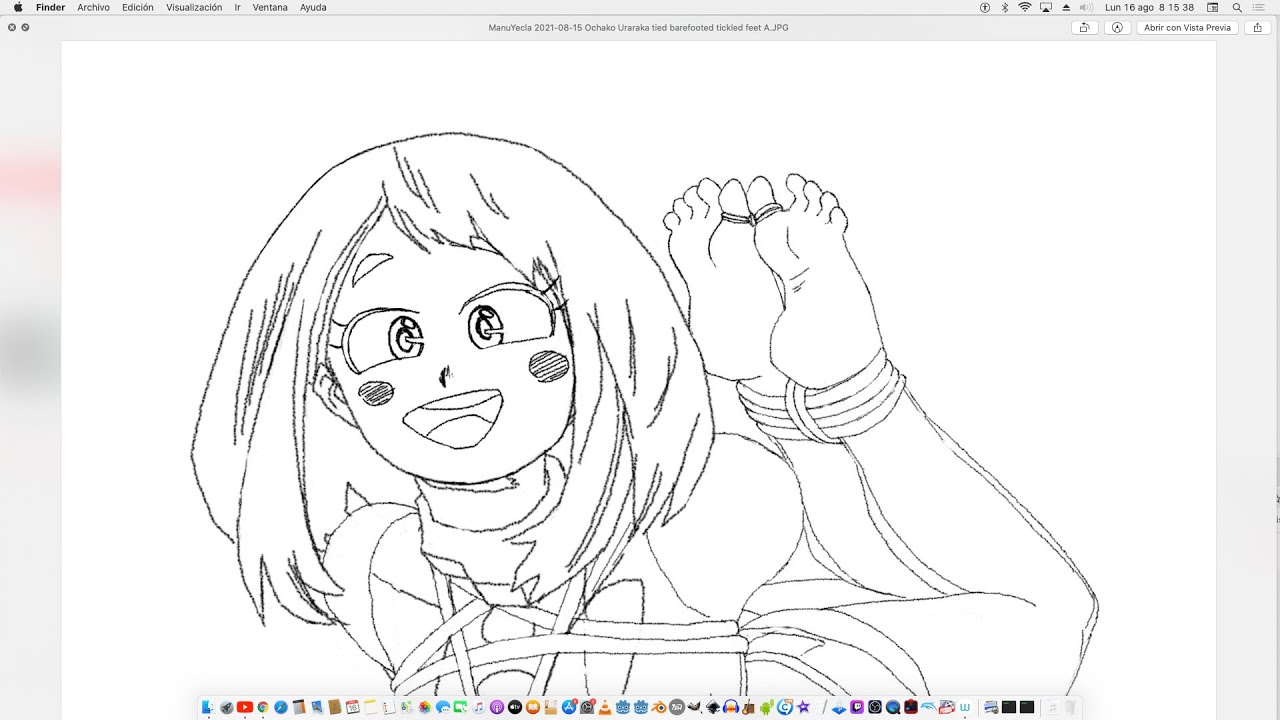Launch Safari from the Dock
This screenshot has width=1280, height=720.
tap(281, 707)
